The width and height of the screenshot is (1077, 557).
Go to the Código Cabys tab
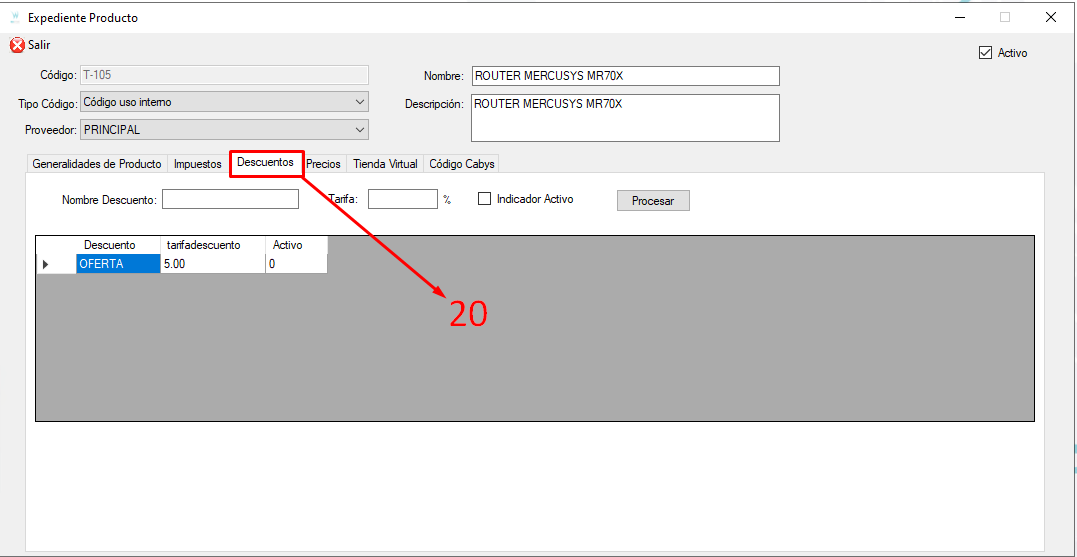coord(462,164)
